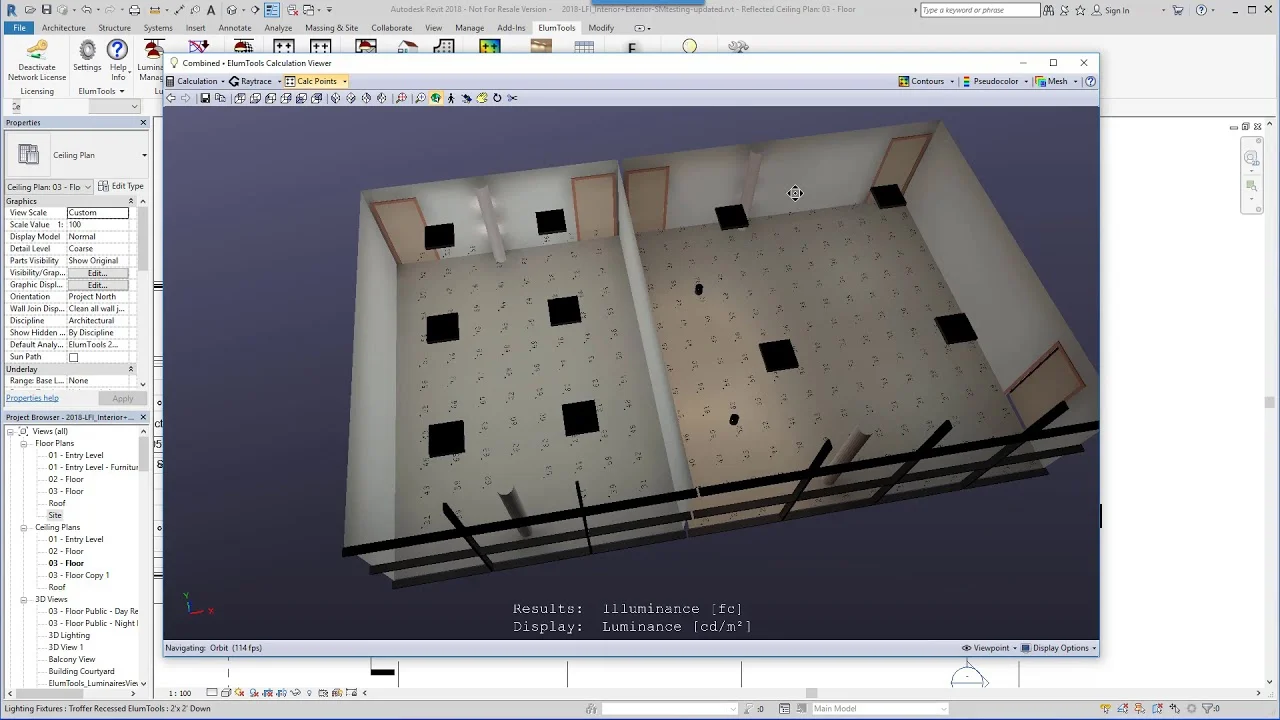Click the 1 : 100 view scale control

pyautogui.click(x=180, y=693)
